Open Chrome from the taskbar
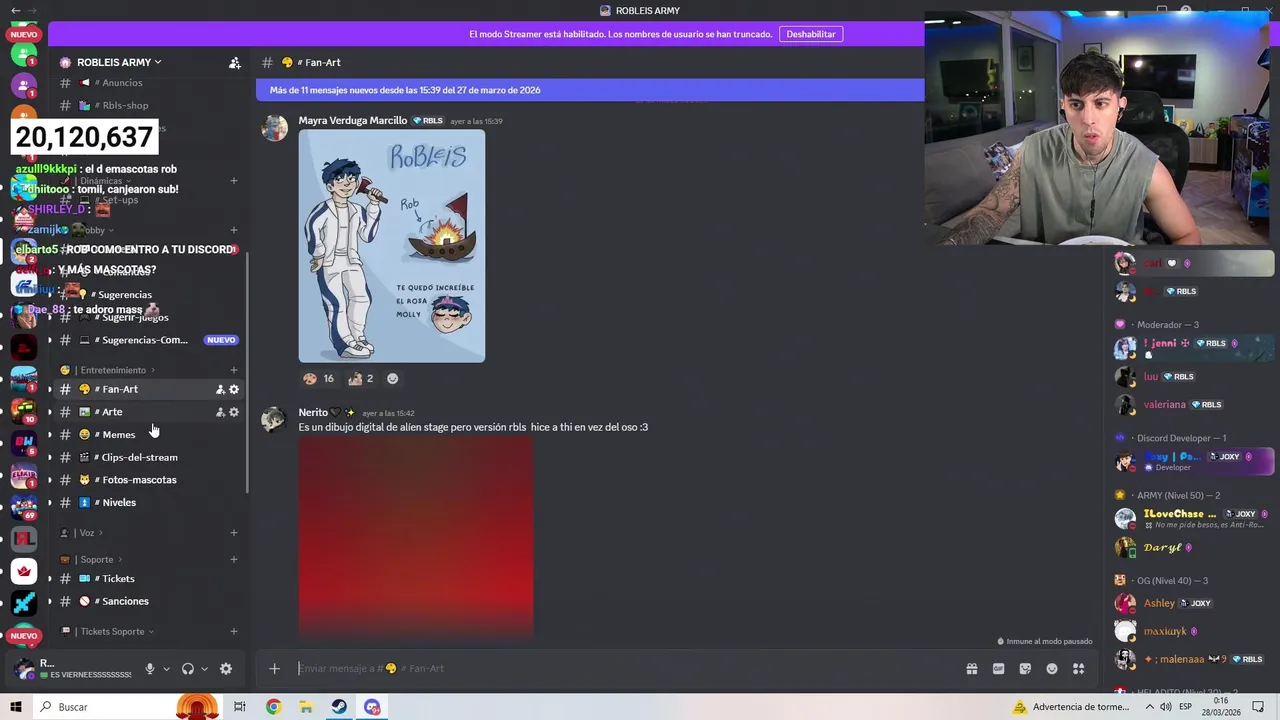 tap(273, 707)
